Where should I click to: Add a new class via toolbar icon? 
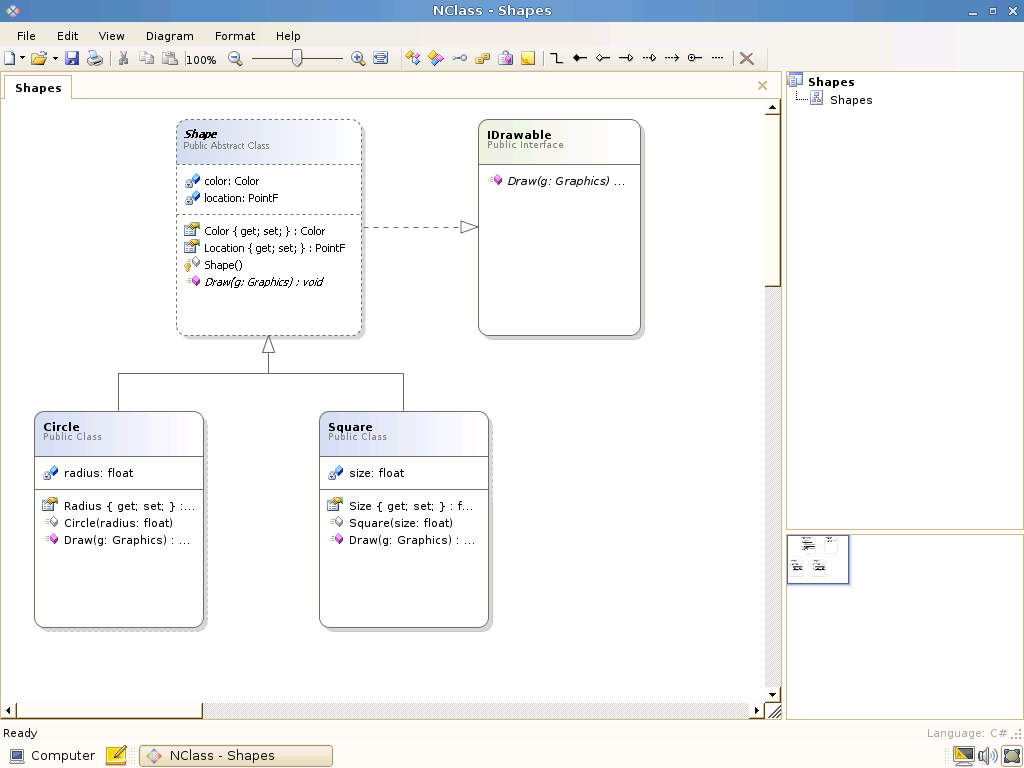click(413, 58)
